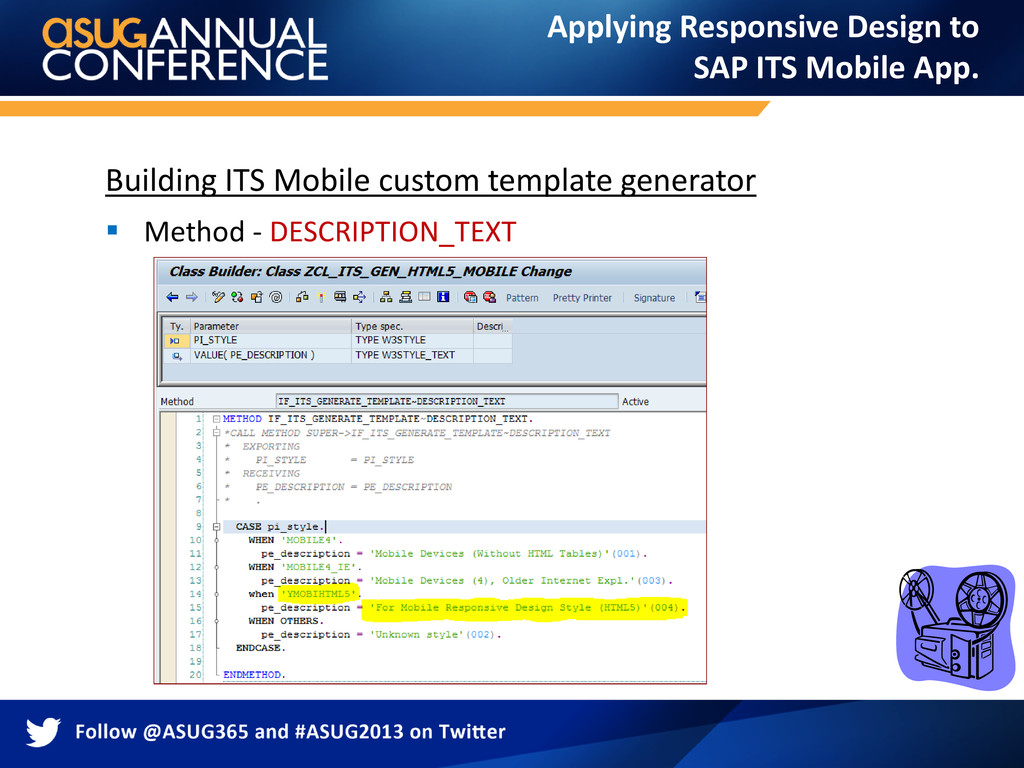The width and height of the screenshot is (1024, 768).
Task: Collapse the METHOD block on line 1
Action: (216, 419)
